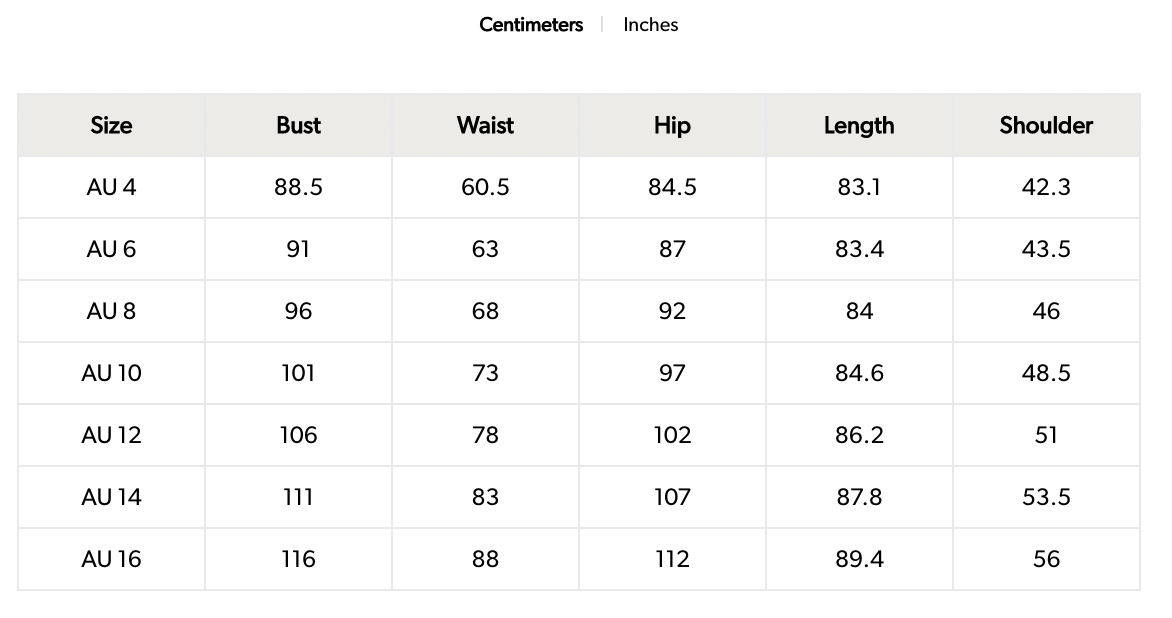Click the Hip column header
The width and height of the screenshot is (1172, 618).
[672, 125]
